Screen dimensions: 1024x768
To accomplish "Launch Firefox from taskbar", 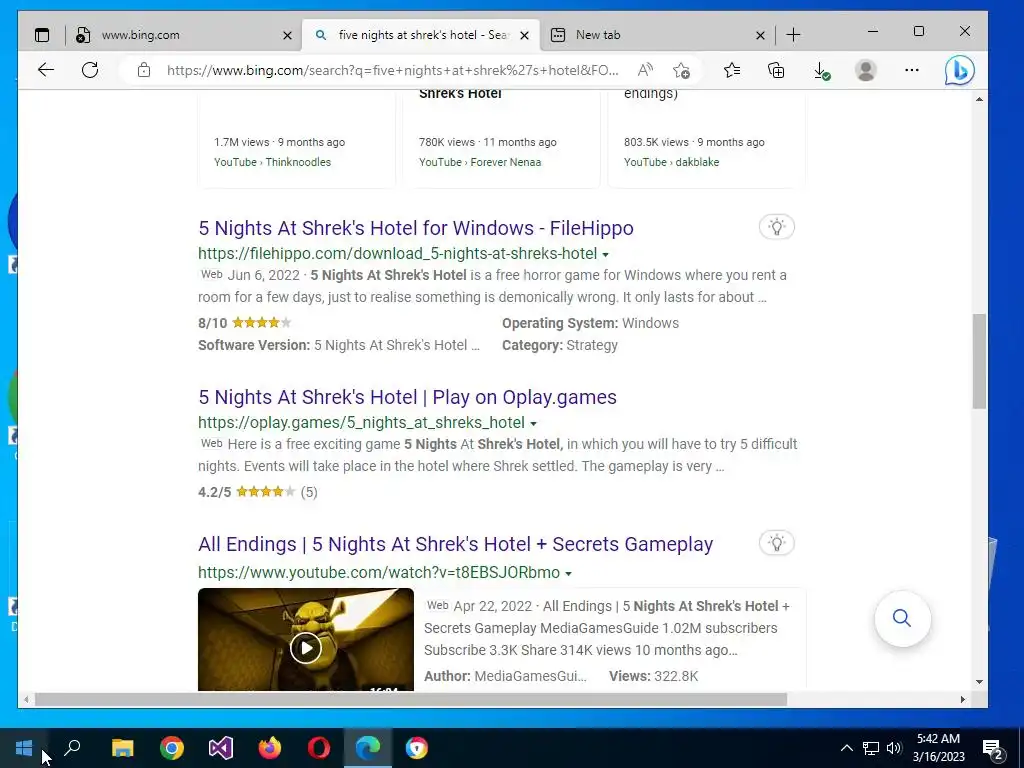I will click(x=270, y=748).
